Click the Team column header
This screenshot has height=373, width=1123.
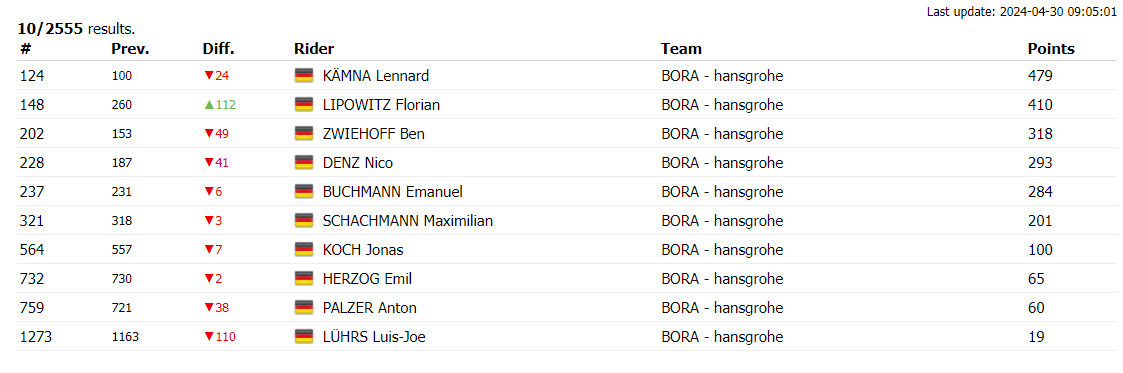[681, 49]
